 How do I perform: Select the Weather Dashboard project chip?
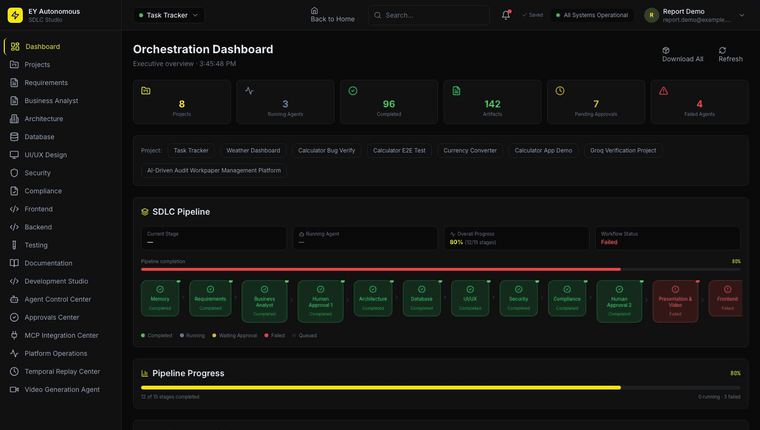253,150
